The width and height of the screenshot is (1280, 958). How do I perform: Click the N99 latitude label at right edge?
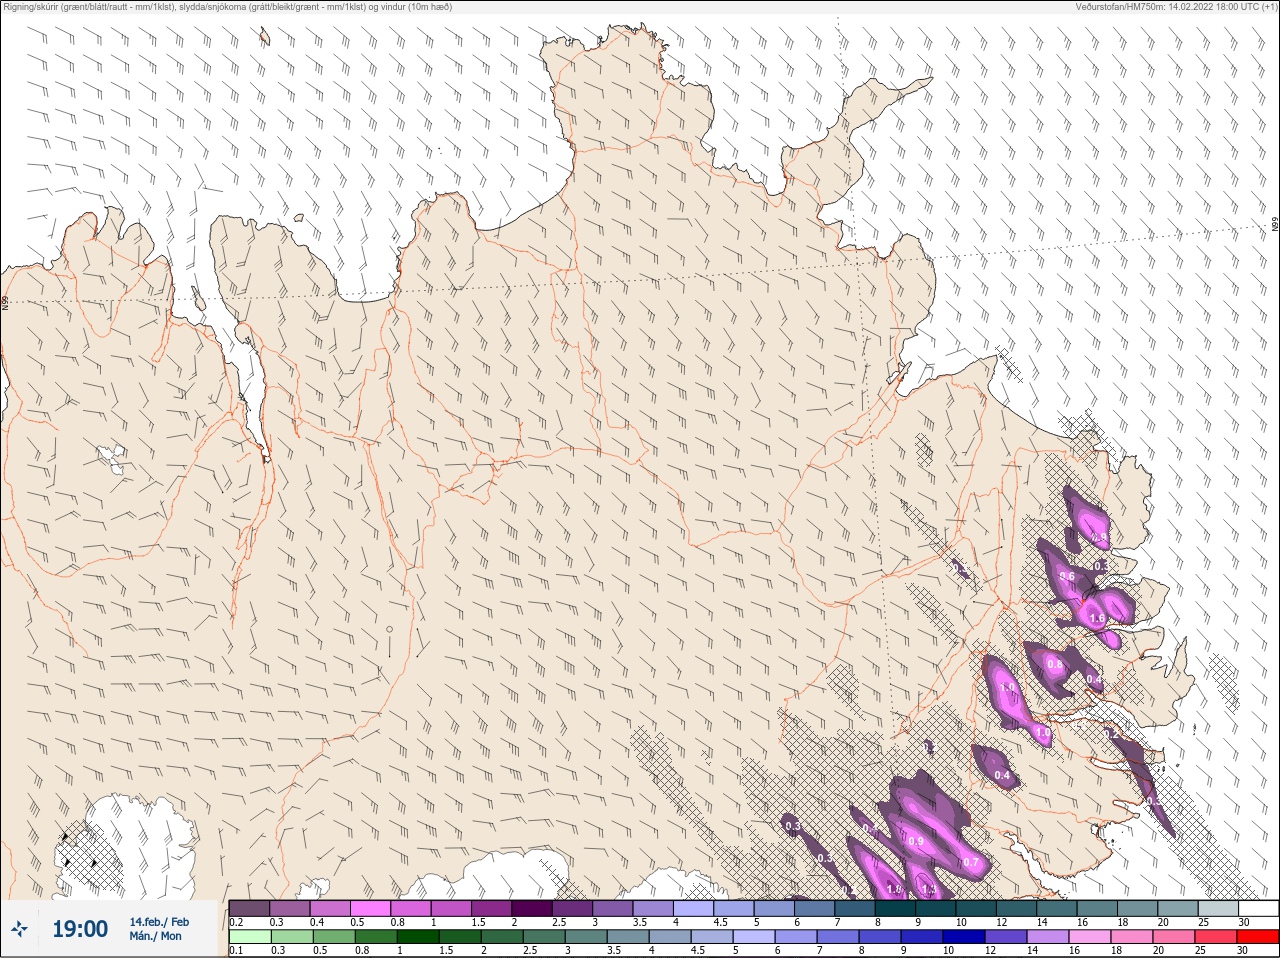[1275, 226]
